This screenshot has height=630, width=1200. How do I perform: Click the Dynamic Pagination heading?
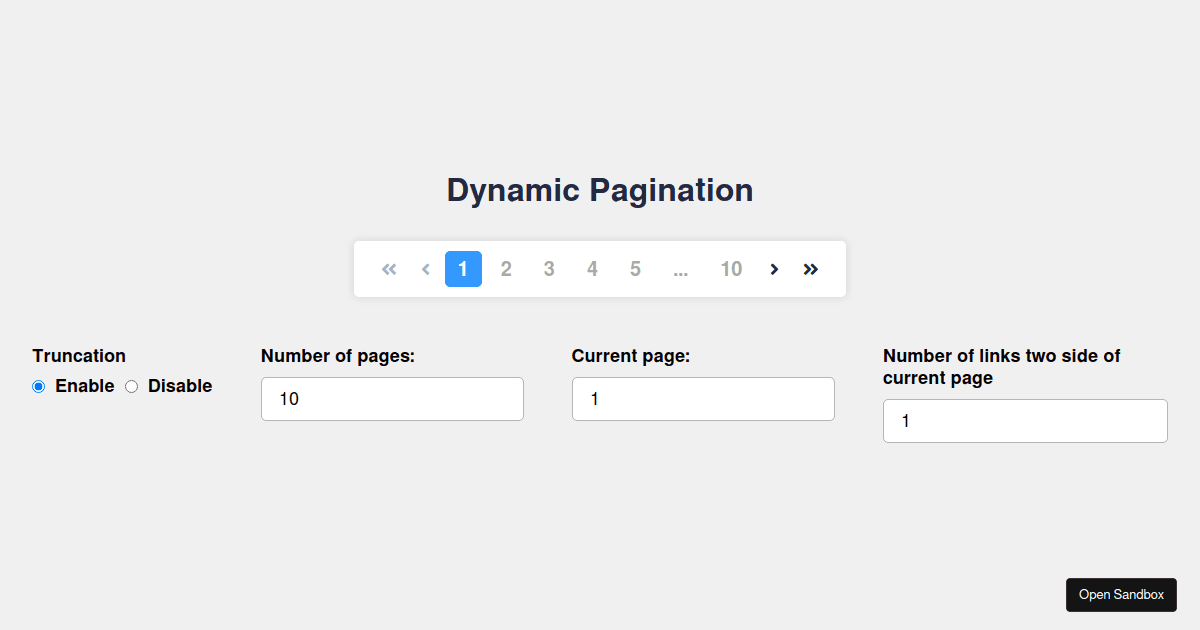600,190
